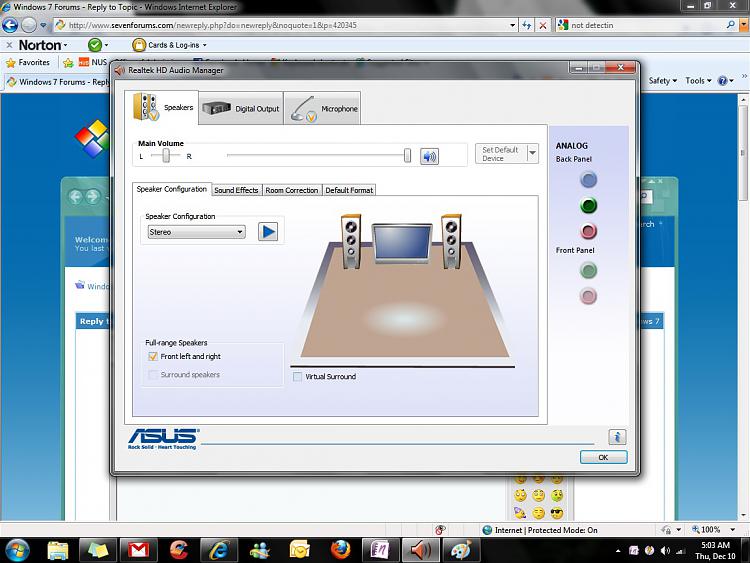The image size is (750, 563).
Task: Click the main volume slider track
Action: (x=316, y=155)
